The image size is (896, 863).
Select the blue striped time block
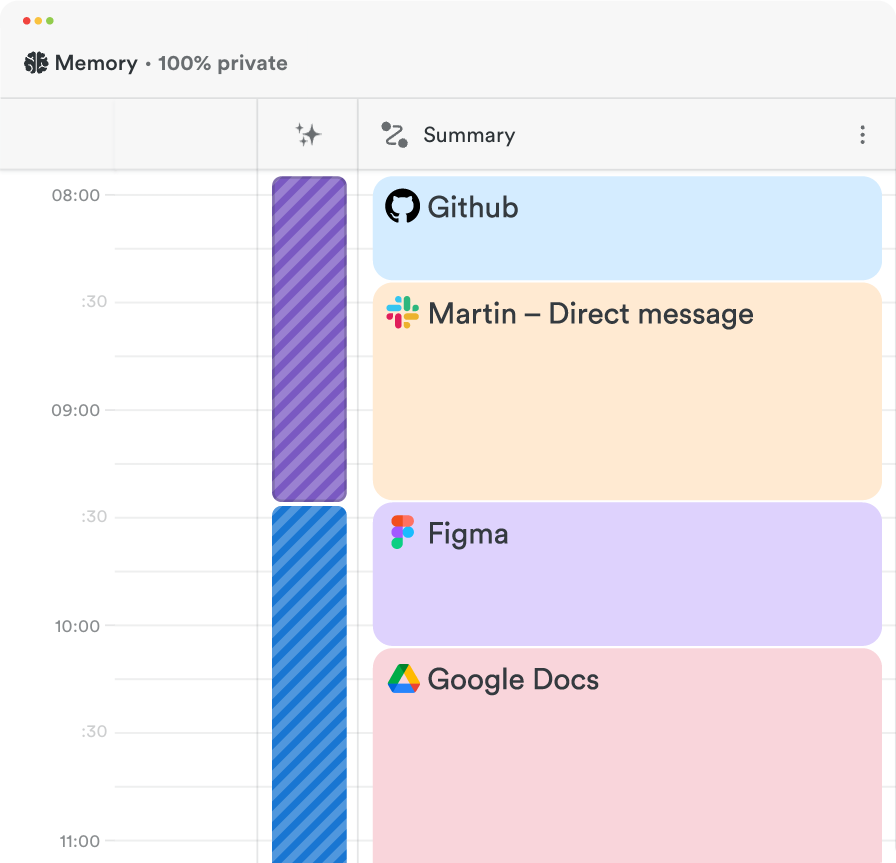click(x=309, y=685)
